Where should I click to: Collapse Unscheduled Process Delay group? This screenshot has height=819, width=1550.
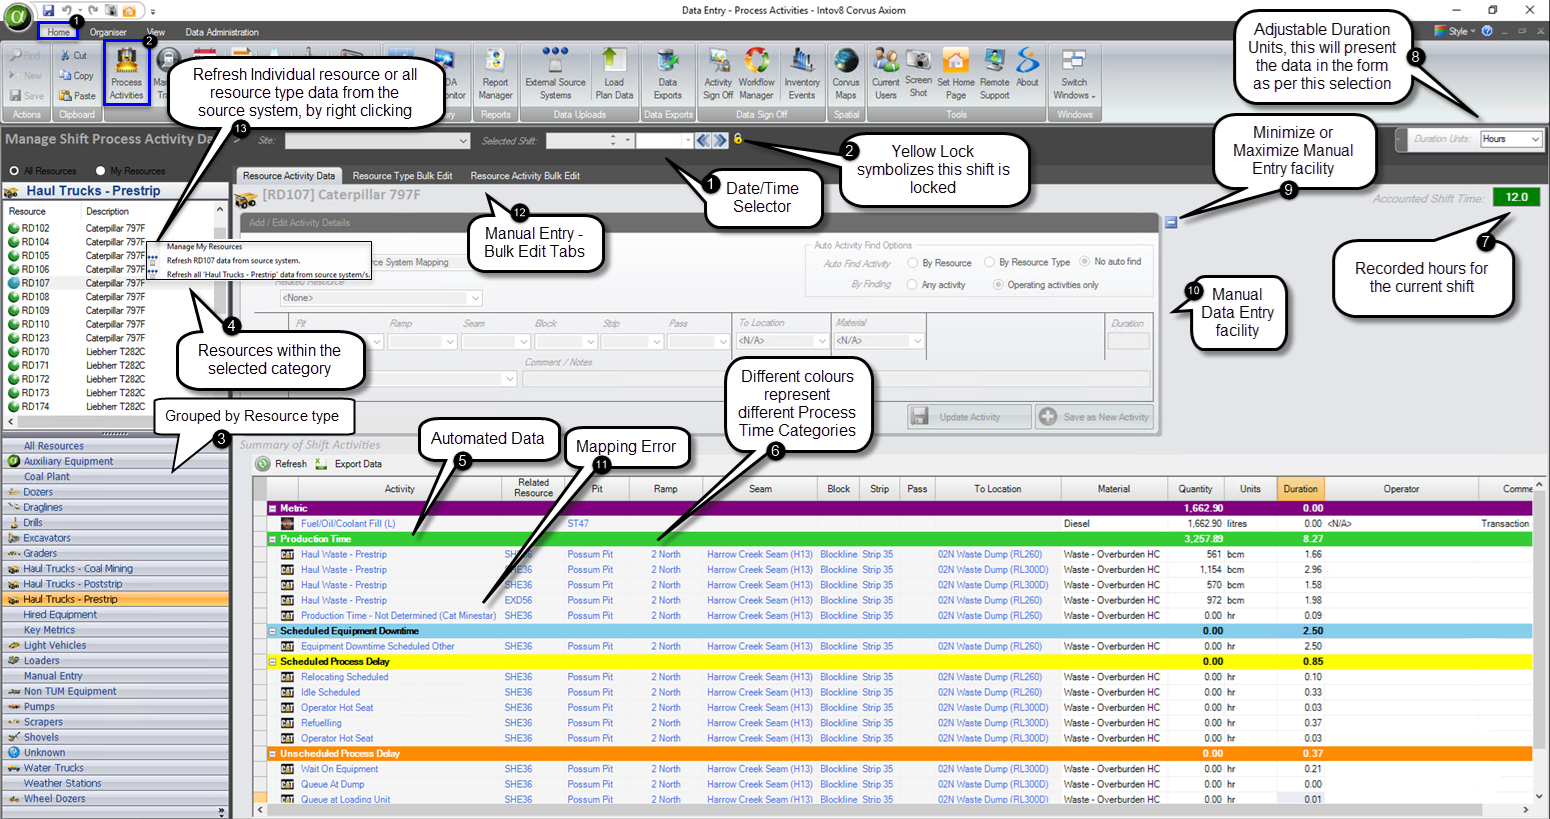pyautogui.click(x=272, y=754)
